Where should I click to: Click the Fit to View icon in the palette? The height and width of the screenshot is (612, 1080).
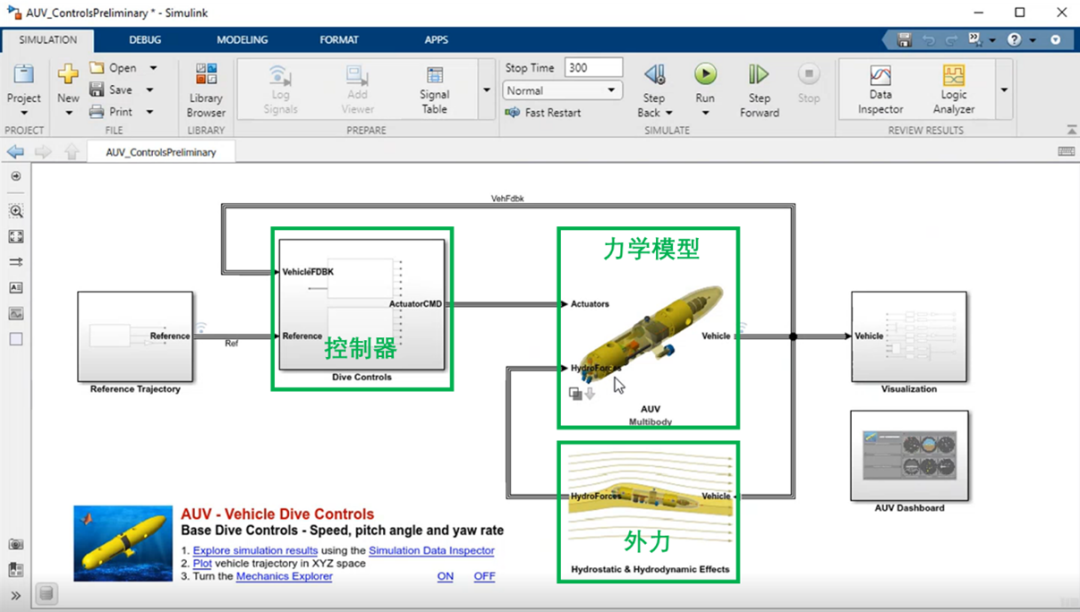tap(16, 237)
